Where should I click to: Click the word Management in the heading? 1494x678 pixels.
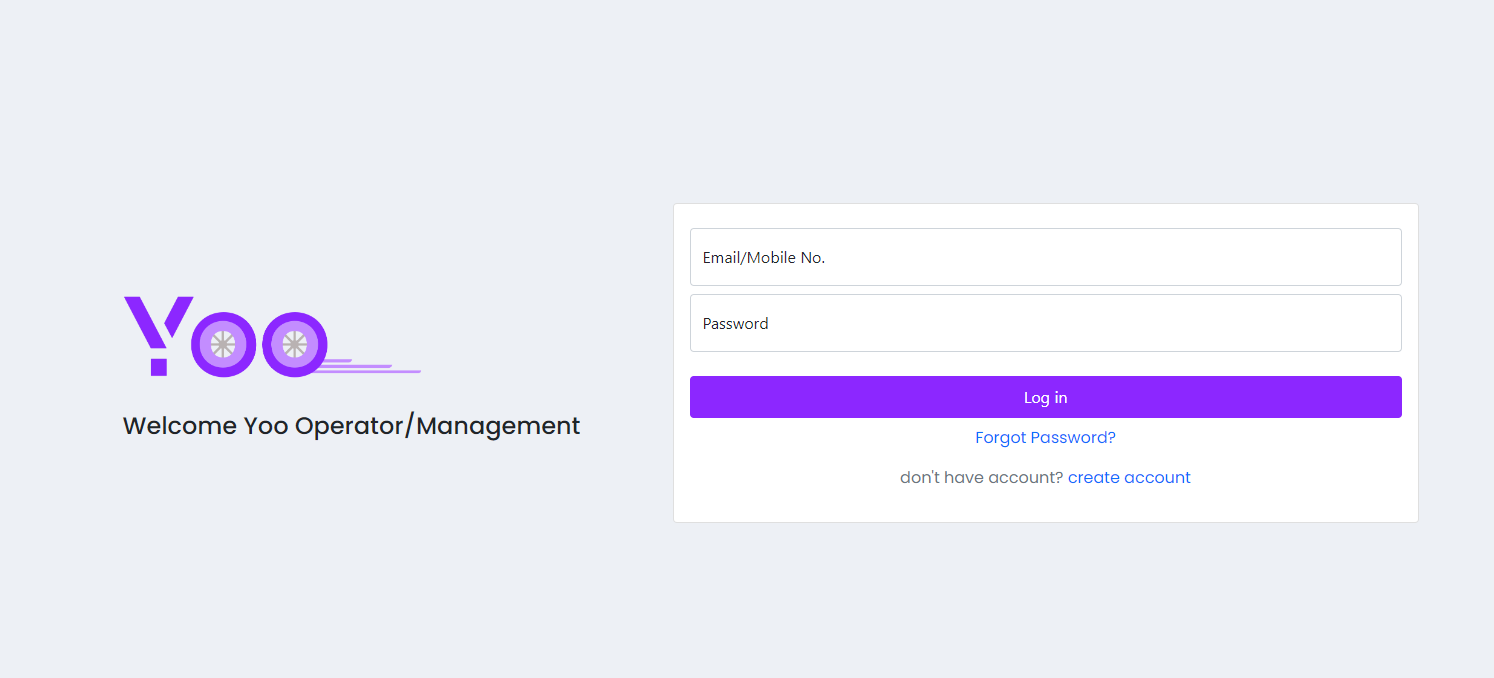tap(498, 426)
